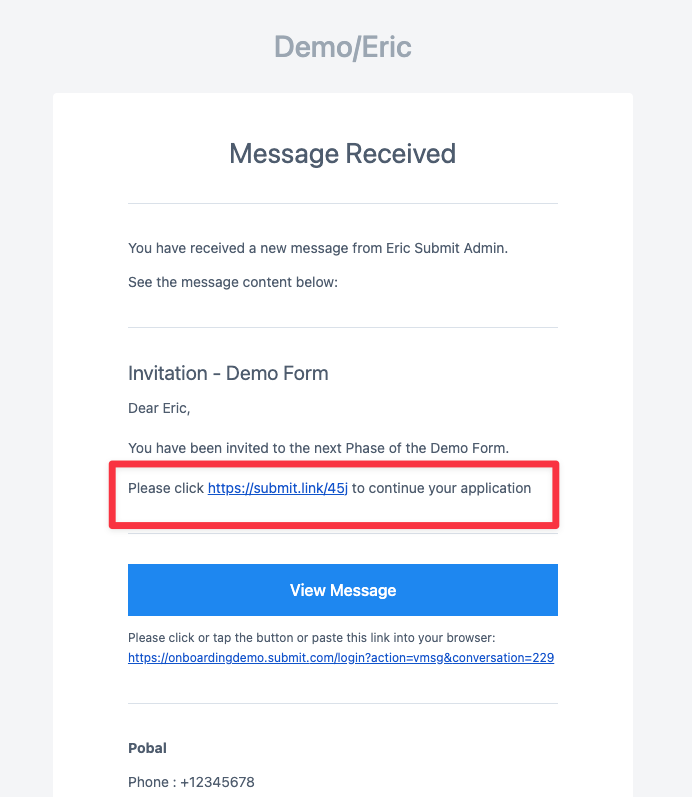
Task: Click the blue View Message button
Action: point(343,590)
